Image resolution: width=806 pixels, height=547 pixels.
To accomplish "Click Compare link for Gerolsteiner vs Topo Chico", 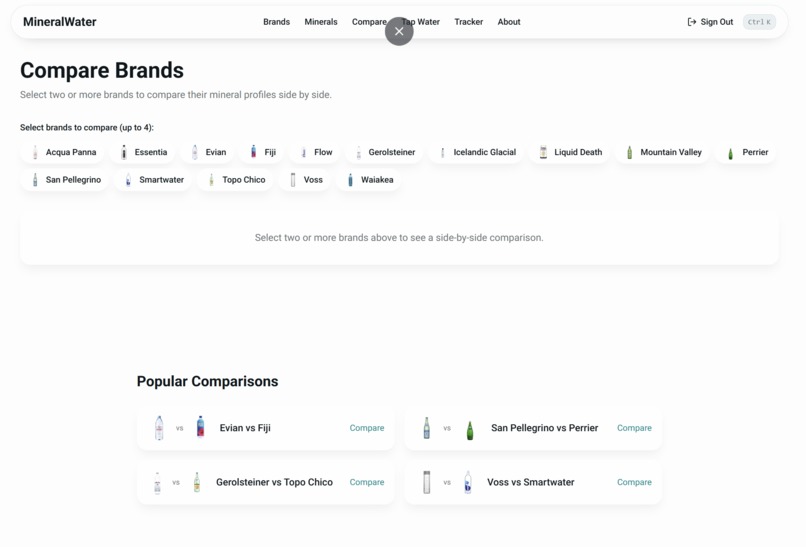I will pos(367,482).
